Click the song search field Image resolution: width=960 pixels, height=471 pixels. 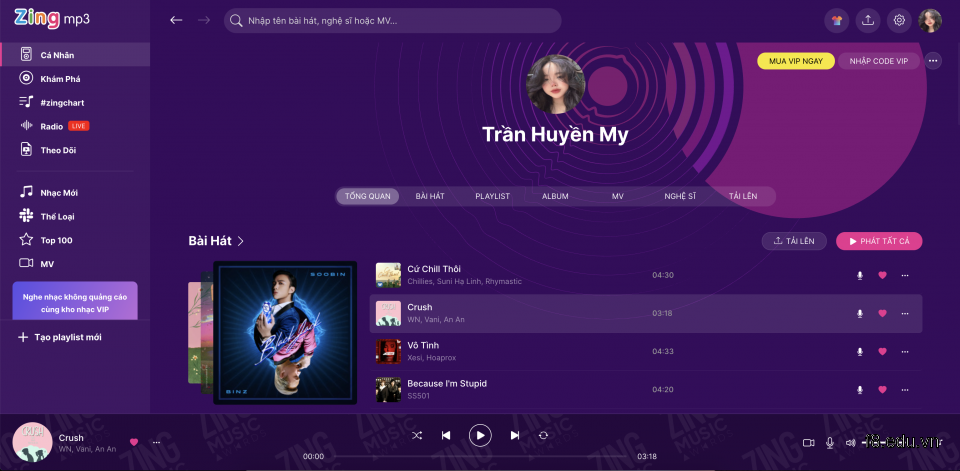392,20
